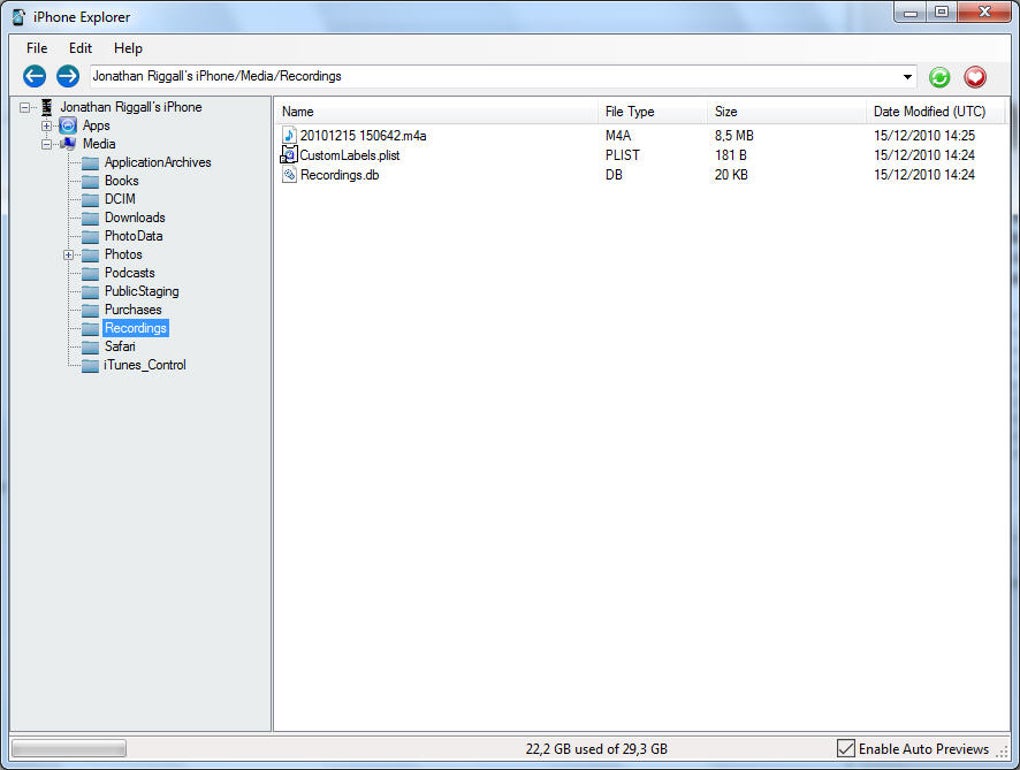Click the progress bar in the status bar

tap(69, 749)
